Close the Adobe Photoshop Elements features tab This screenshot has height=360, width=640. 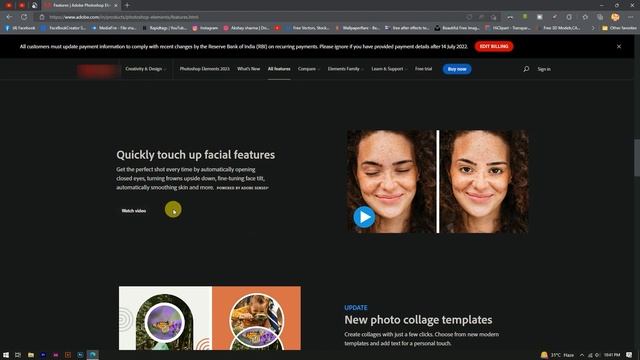tap(116, 5)
